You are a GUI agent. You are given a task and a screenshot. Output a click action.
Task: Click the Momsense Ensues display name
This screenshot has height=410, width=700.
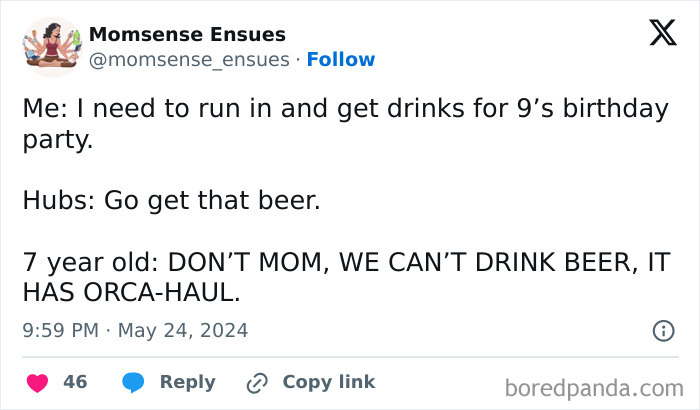(187, 35)
